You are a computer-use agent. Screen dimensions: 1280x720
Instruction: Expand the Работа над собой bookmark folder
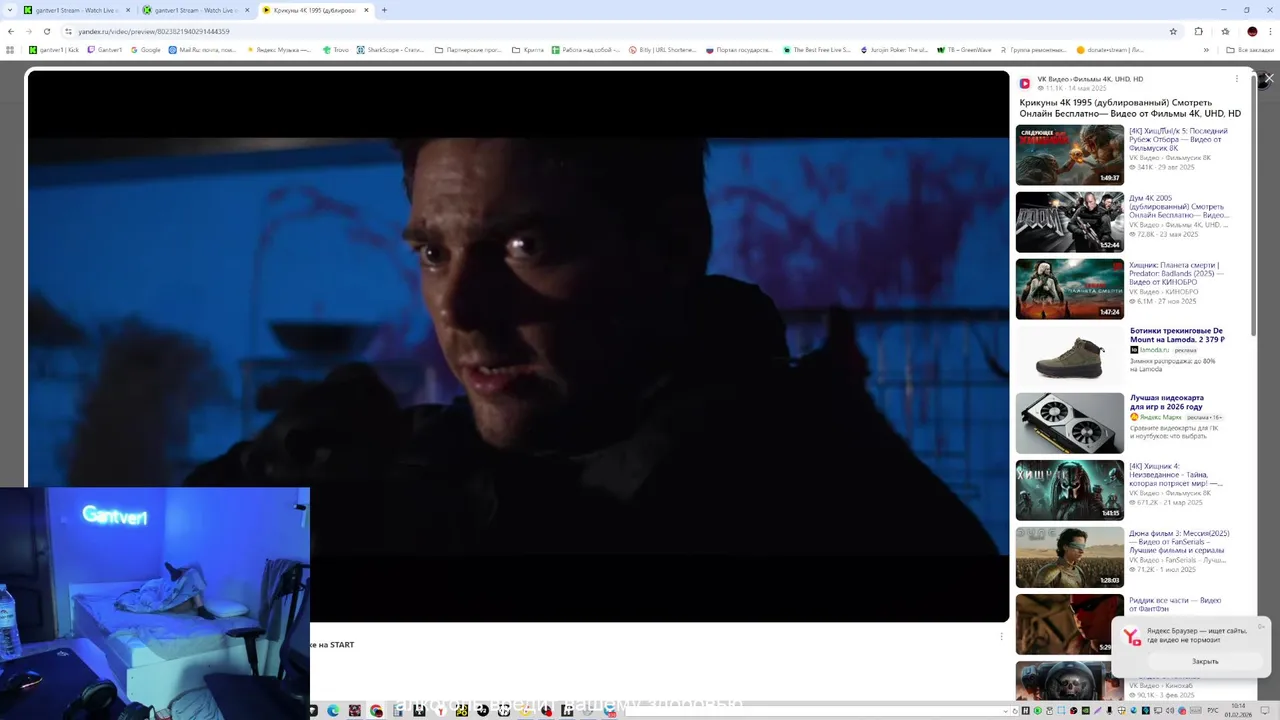click(586, 49)
